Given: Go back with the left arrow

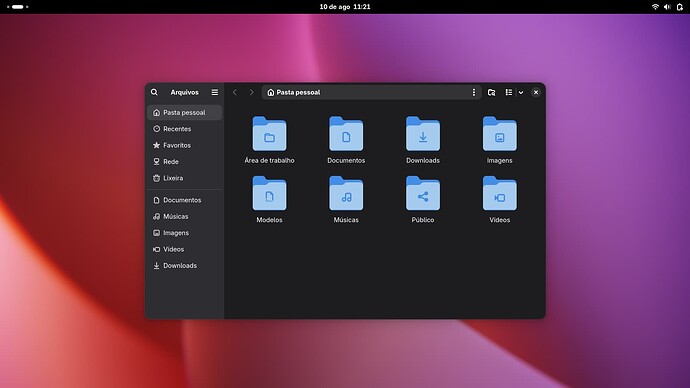Looking at the screenshot, I should point(235,92).
